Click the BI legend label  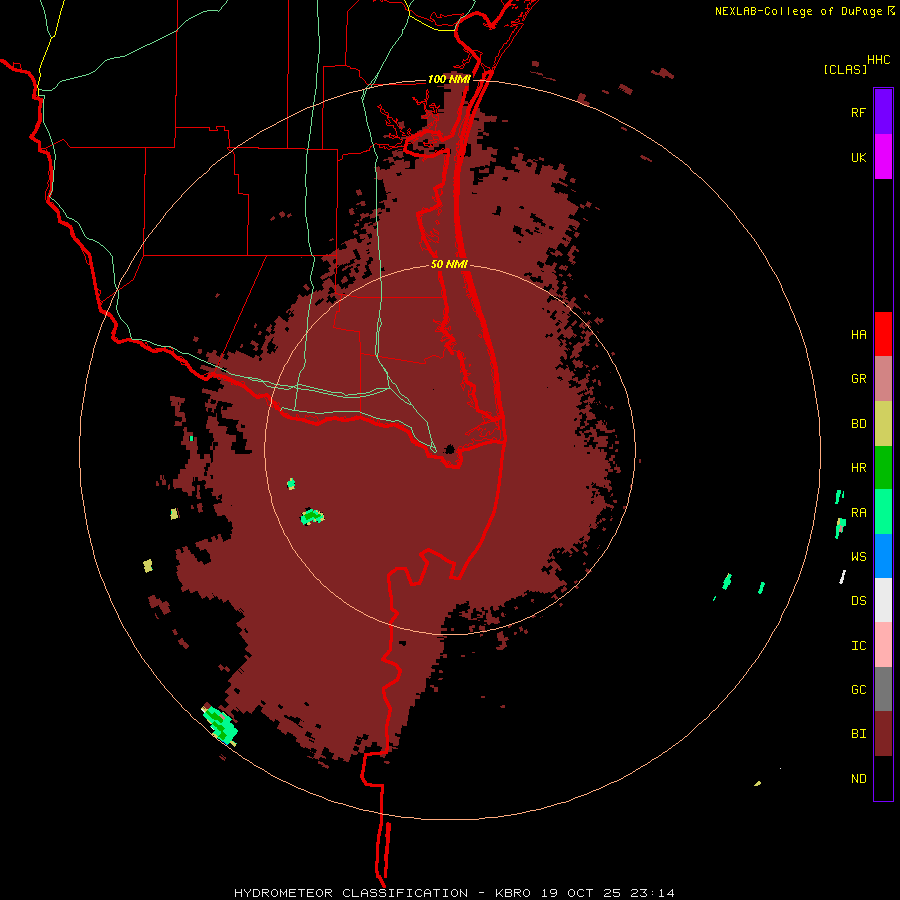point(858,734)
